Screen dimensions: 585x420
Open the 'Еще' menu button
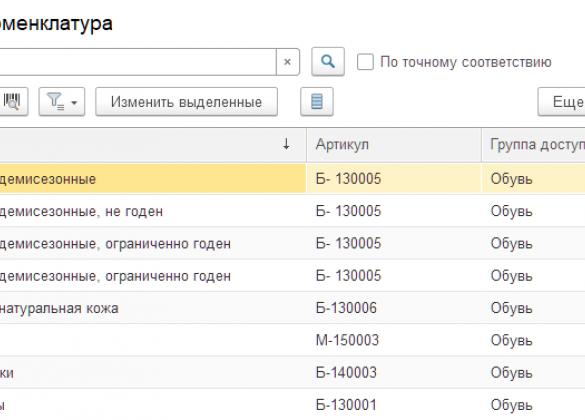(562, 101)
